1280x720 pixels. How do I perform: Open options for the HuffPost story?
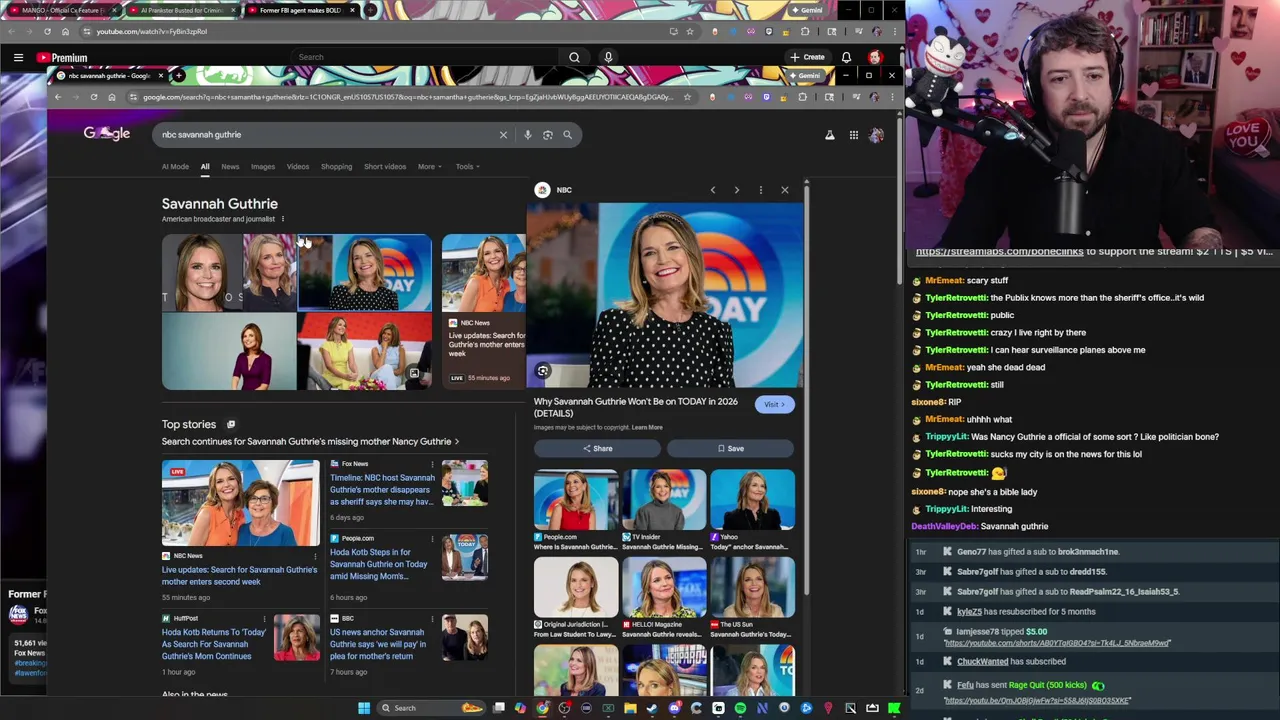(264, 619)
